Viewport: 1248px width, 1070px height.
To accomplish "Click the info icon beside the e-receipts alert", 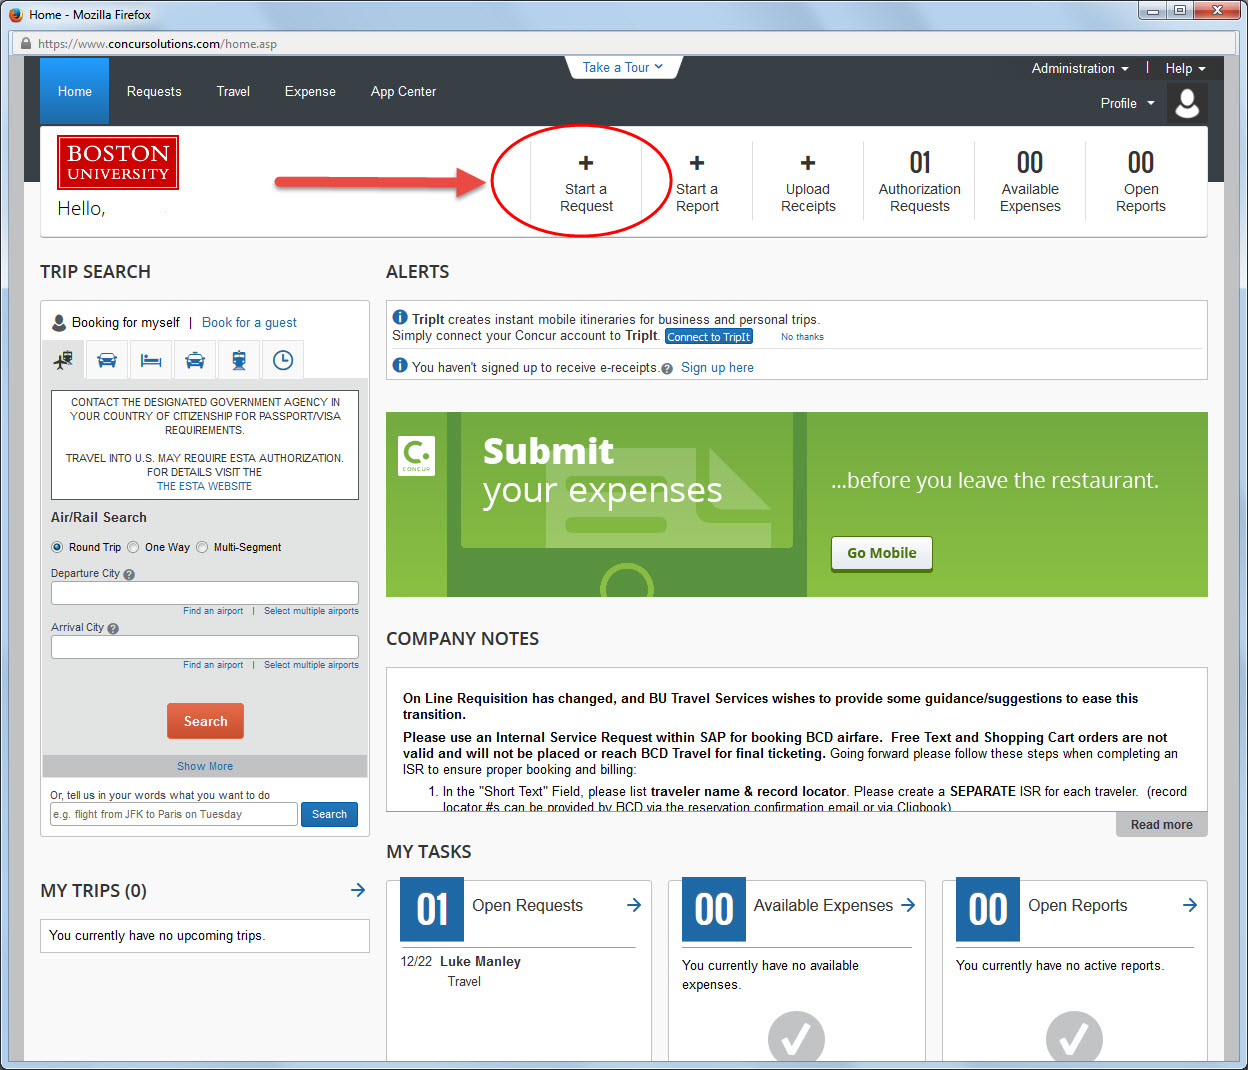I will (400, 366).
